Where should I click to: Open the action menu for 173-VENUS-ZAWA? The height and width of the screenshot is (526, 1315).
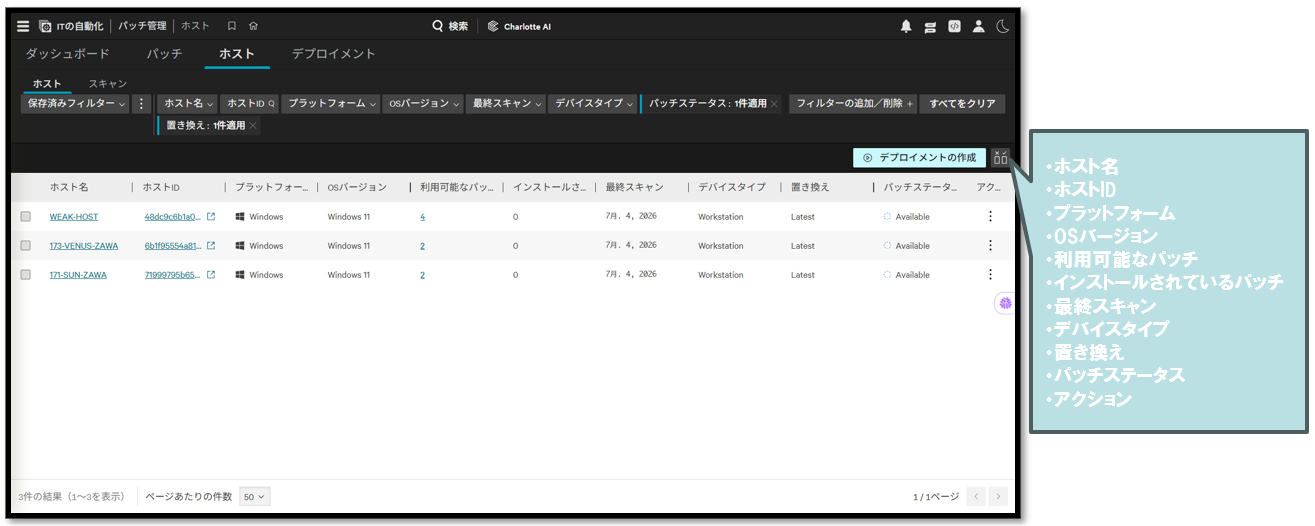pos(991,245)
